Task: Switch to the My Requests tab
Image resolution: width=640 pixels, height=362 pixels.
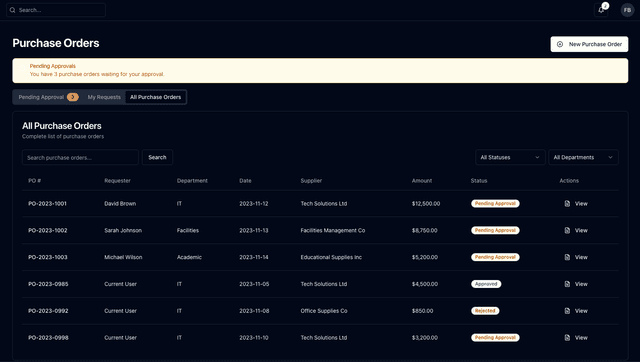Action: tap(104, 97)
